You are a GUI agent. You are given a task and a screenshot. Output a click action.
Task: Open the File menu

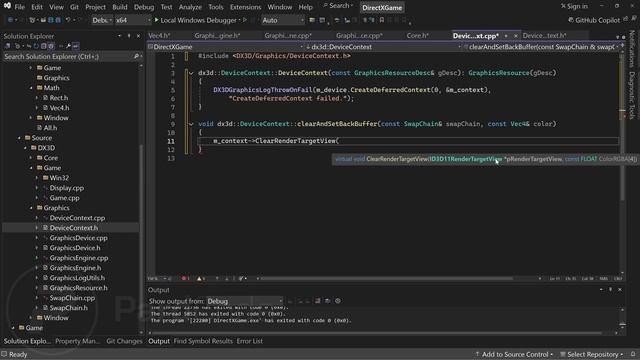pyautogui.click(x=20, y=7)
